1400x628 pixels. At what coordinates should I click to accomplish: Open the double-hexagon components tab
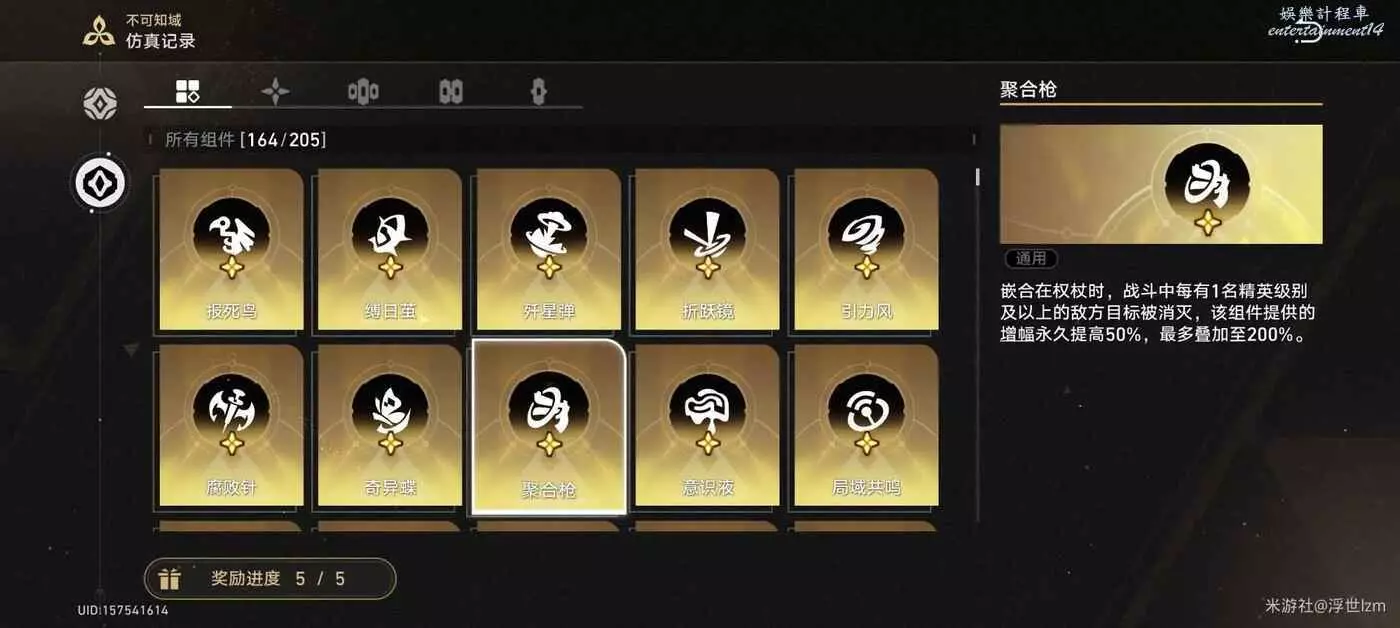(451, 92)
